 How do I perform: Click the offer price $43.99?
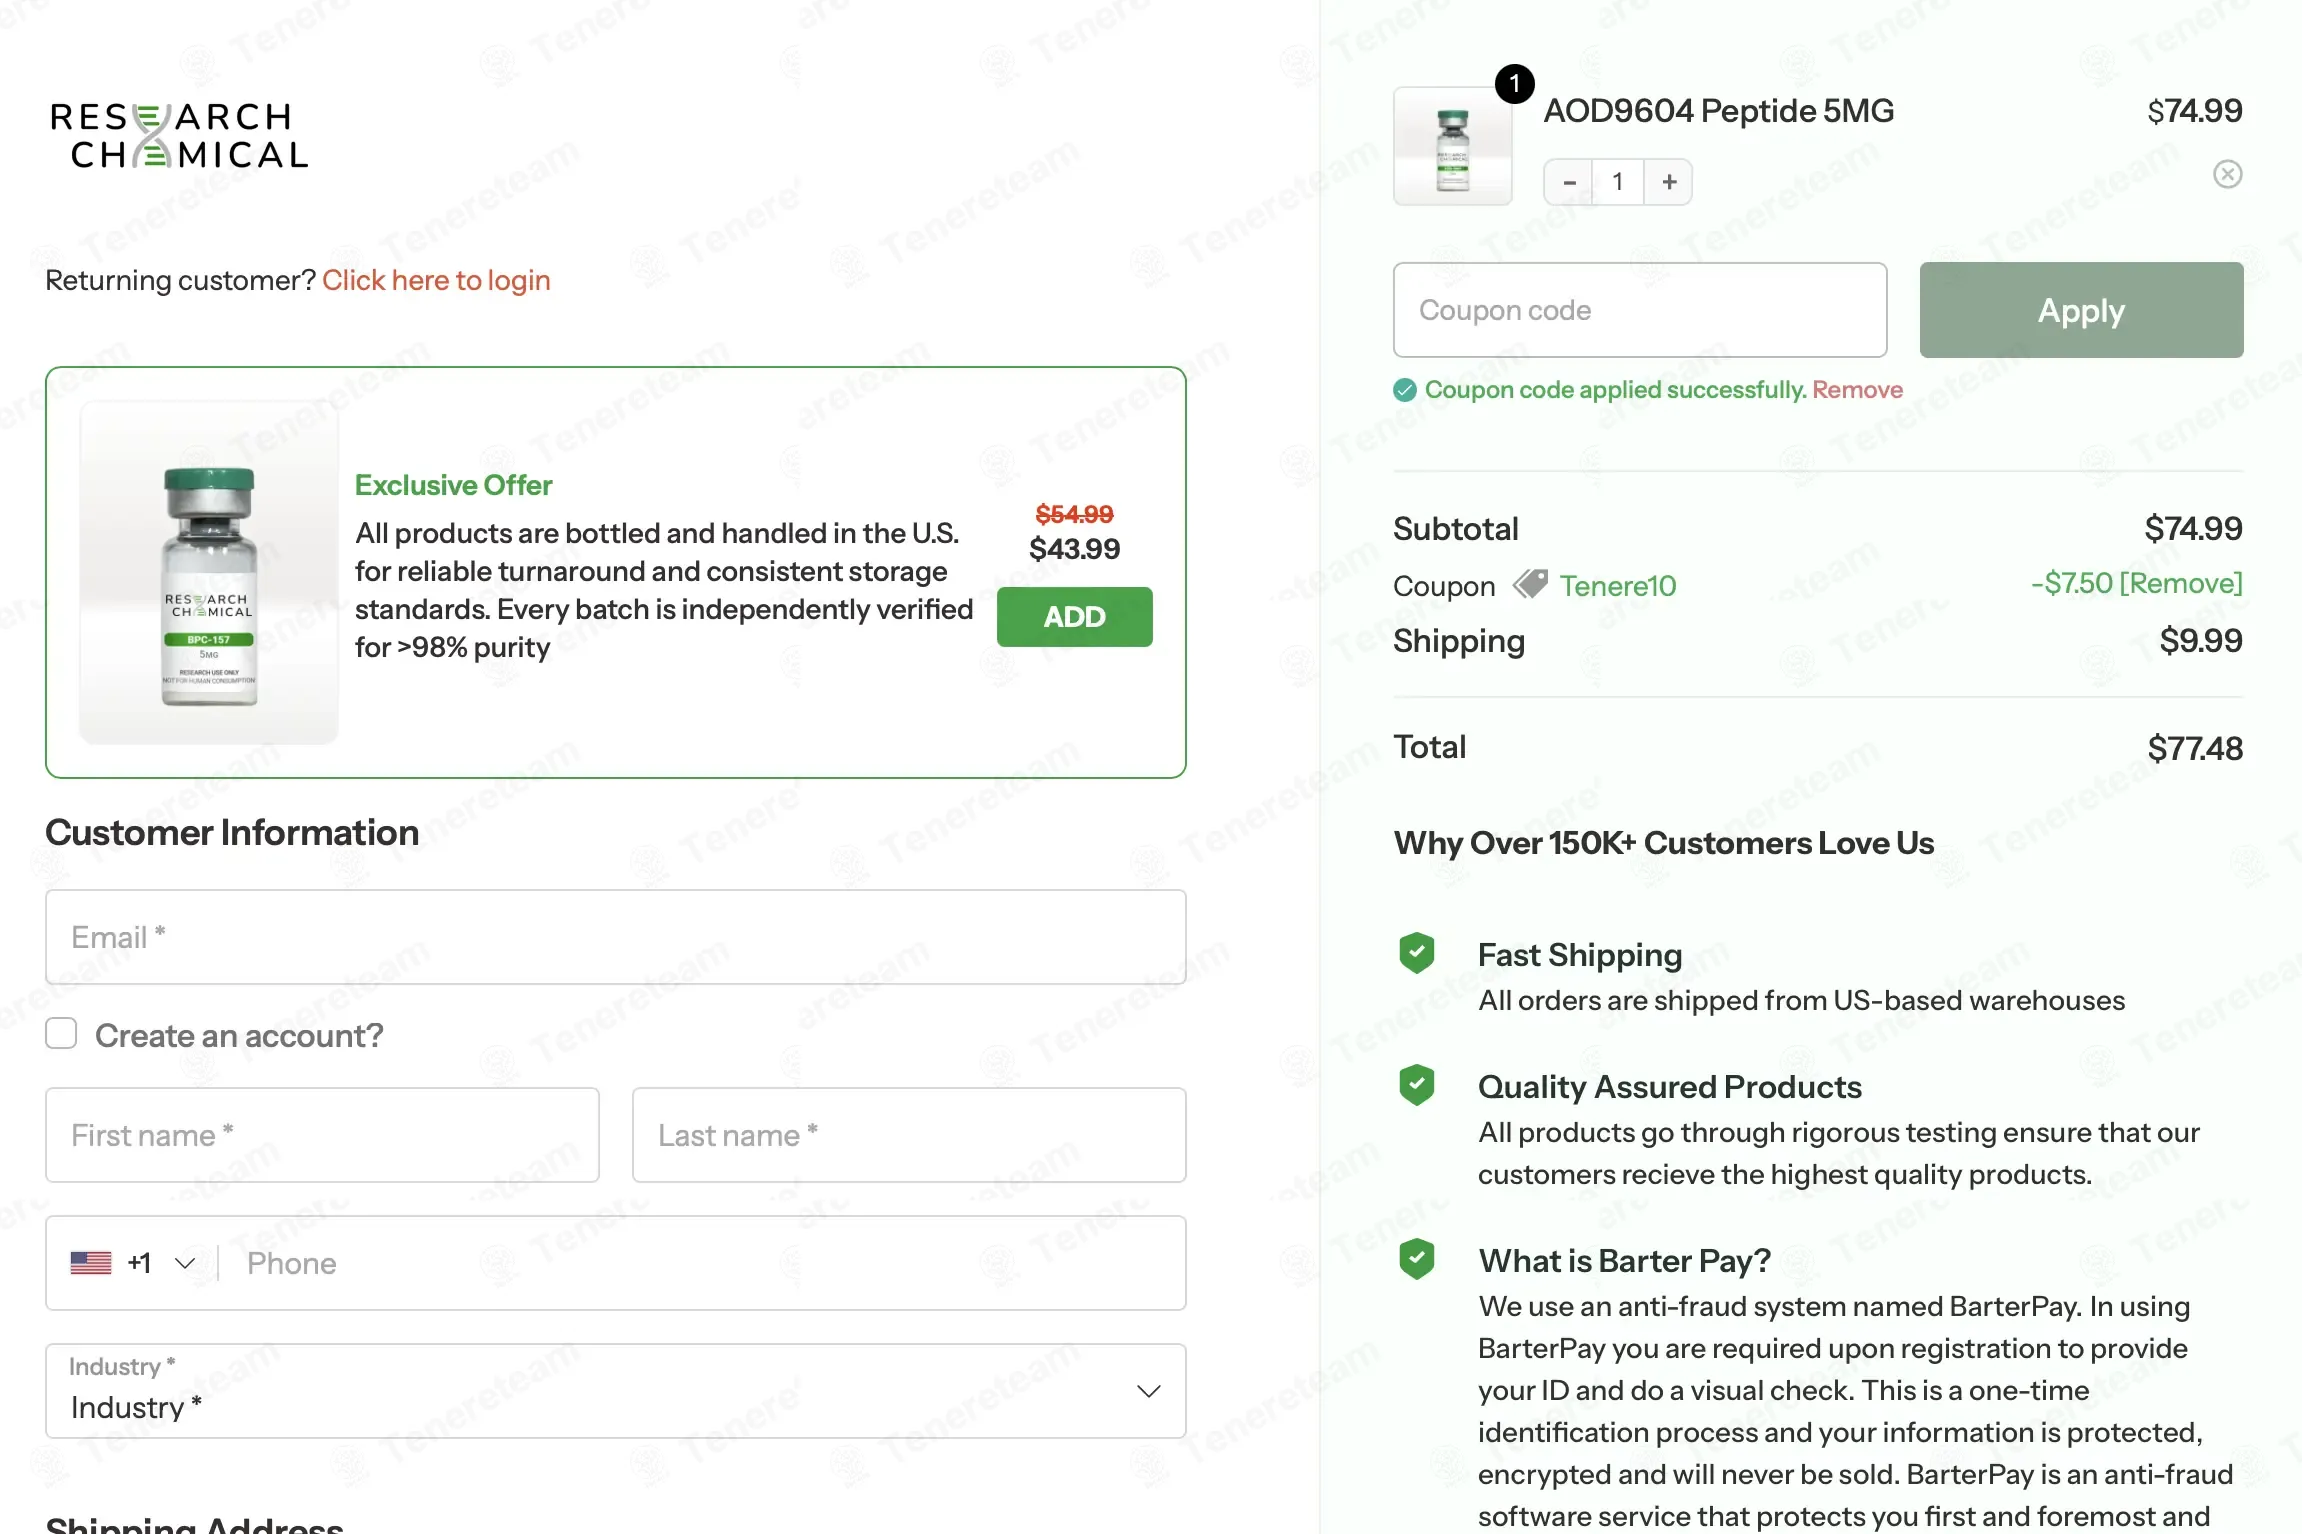[x=1074, y=548]
